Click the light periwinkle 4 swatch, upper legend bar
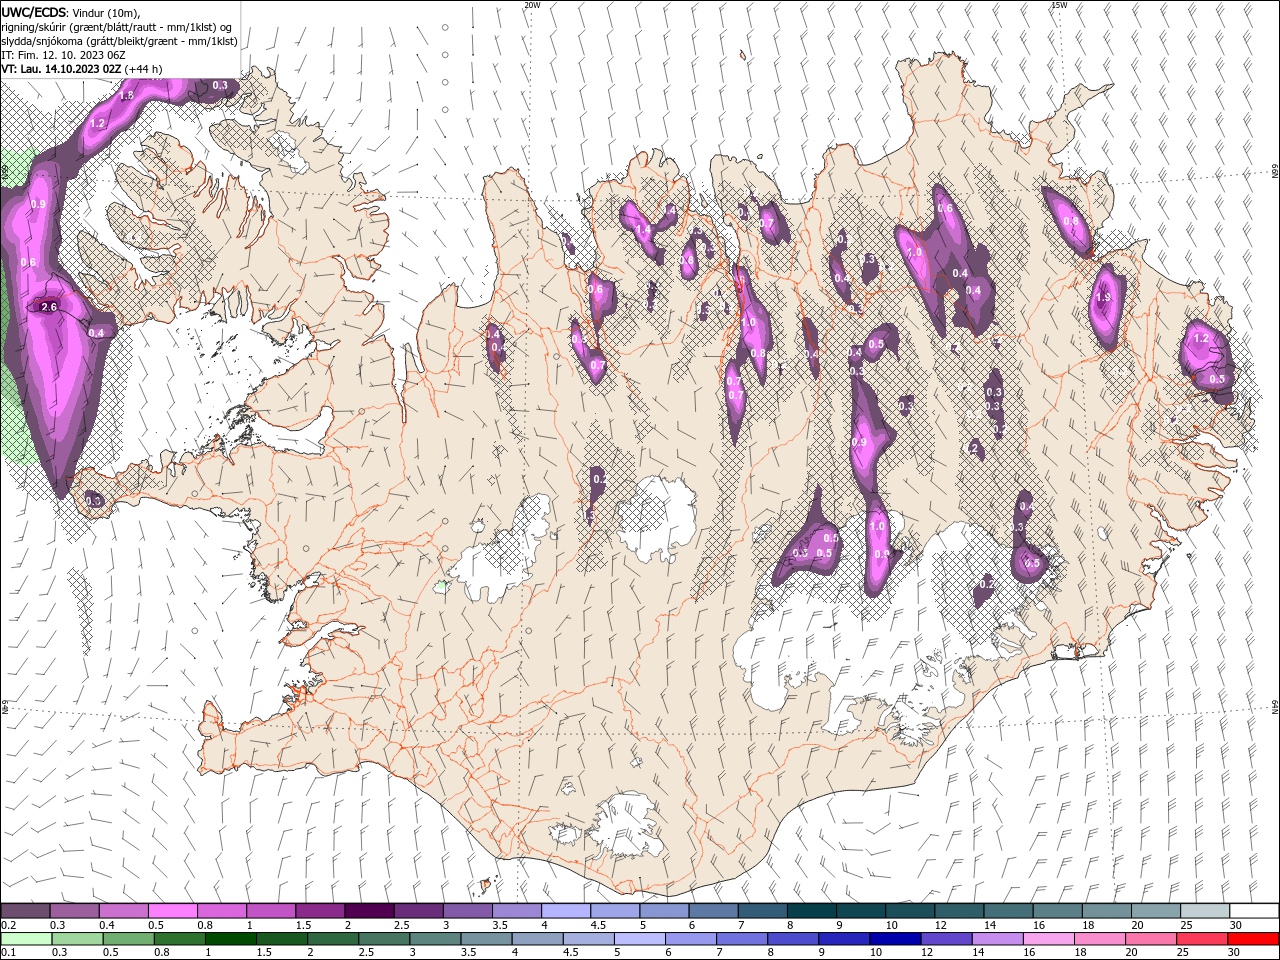 coord(566,911)
